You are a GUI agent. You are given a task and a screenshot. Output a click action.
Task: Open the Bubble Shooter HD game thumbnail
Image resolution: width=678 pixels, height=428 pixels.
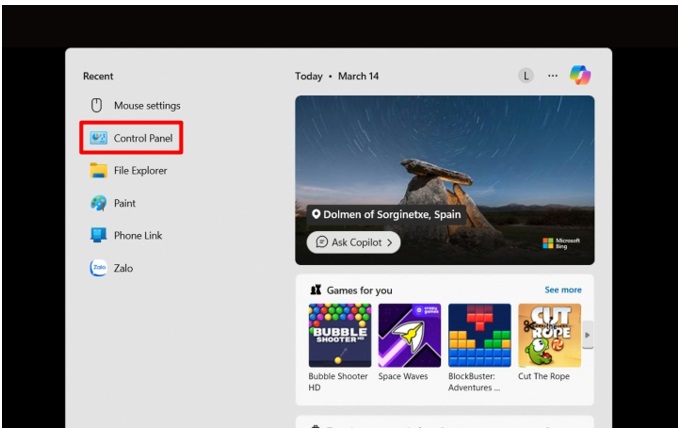point(339,335)
